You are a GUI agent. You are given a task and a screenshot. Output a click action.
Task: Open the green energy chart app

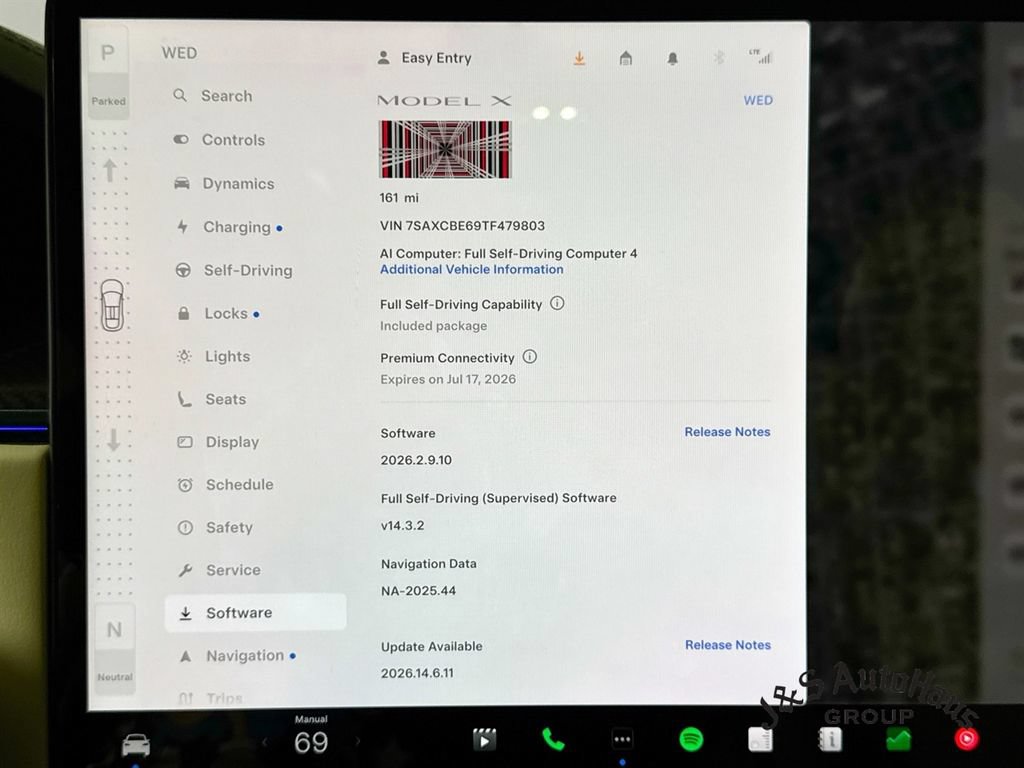click(x=899, y=739)
